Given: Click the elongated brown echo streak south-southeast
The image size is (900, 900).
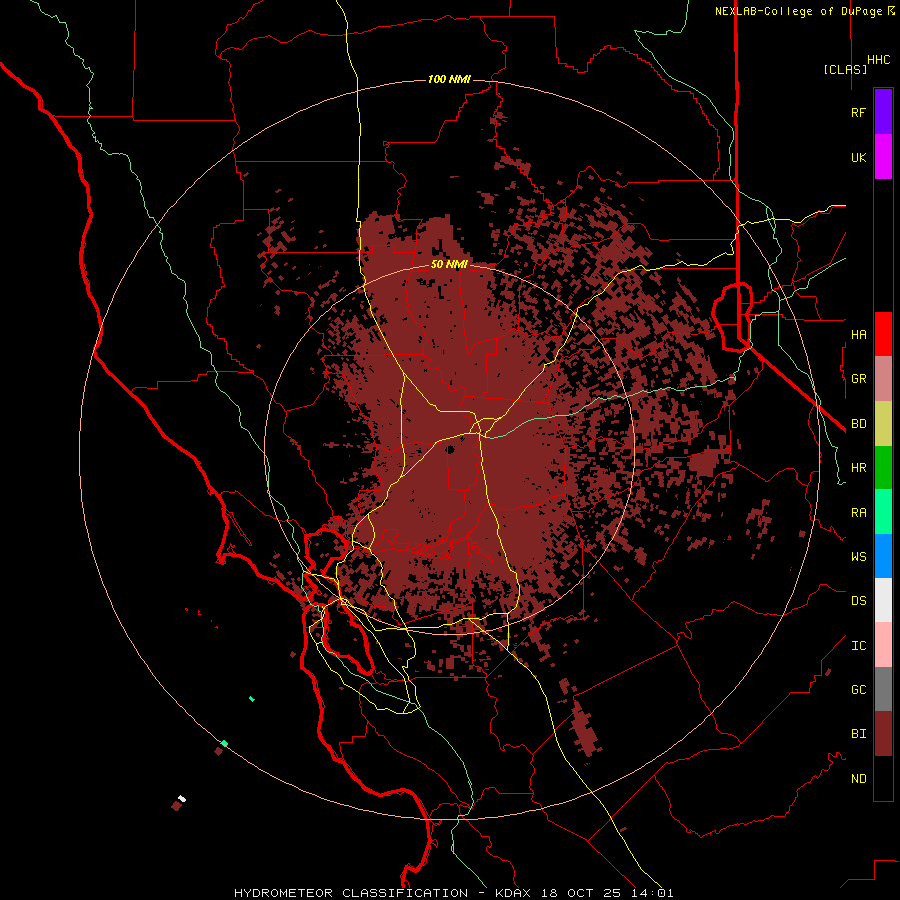Looking at the screenshot, I should (586, 728).
